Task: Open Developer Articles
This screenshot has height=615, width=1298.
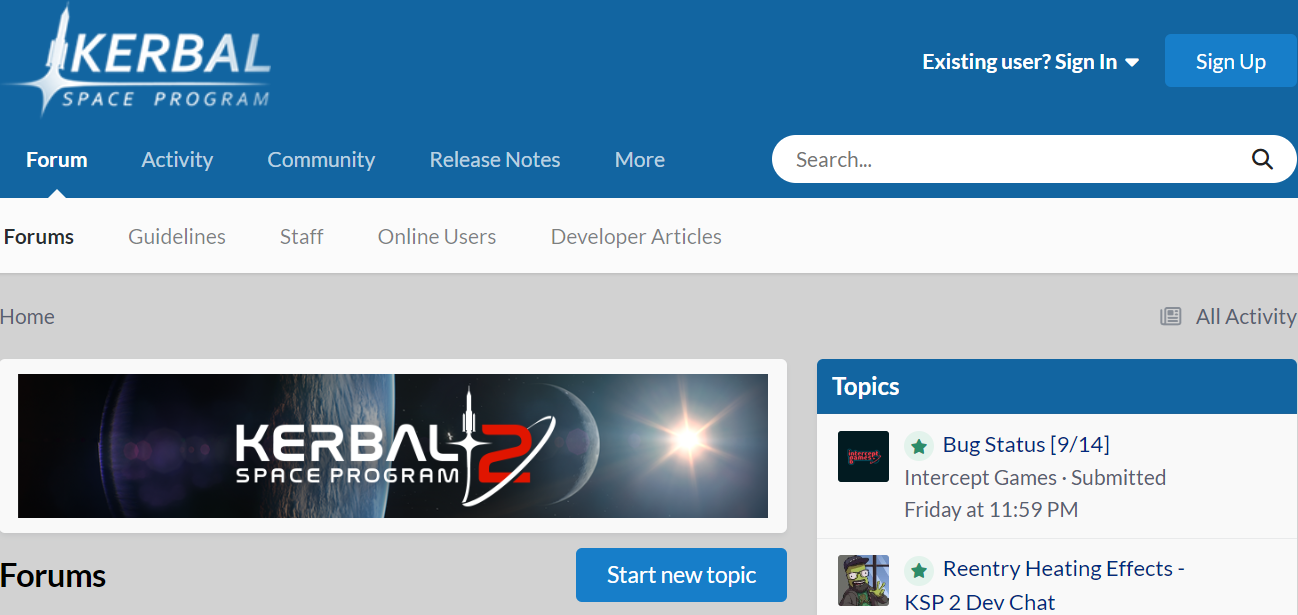Action: tap(636, 237)
